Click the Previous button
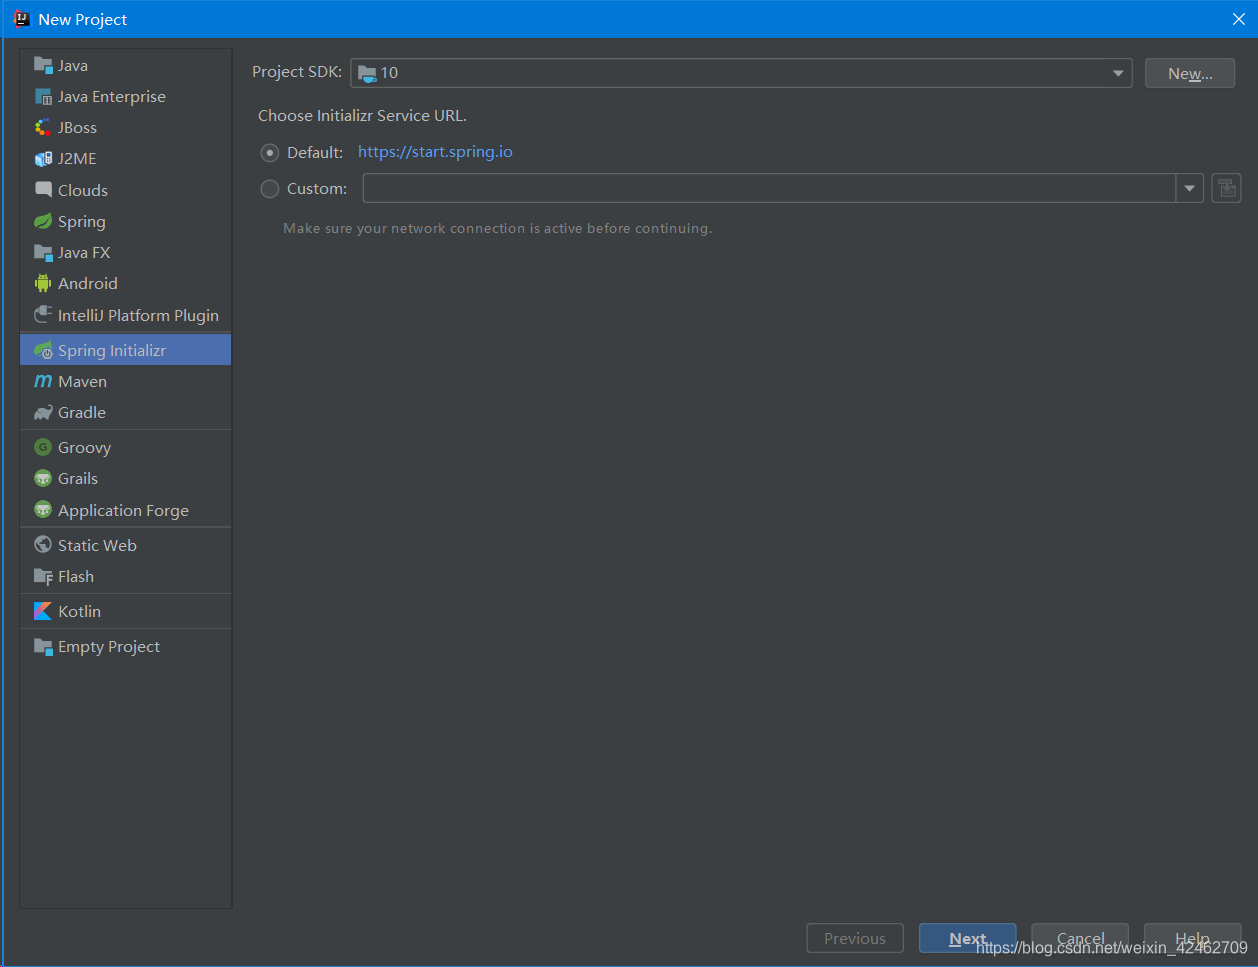Viewport: 1258px width, 967px height. 855,938
